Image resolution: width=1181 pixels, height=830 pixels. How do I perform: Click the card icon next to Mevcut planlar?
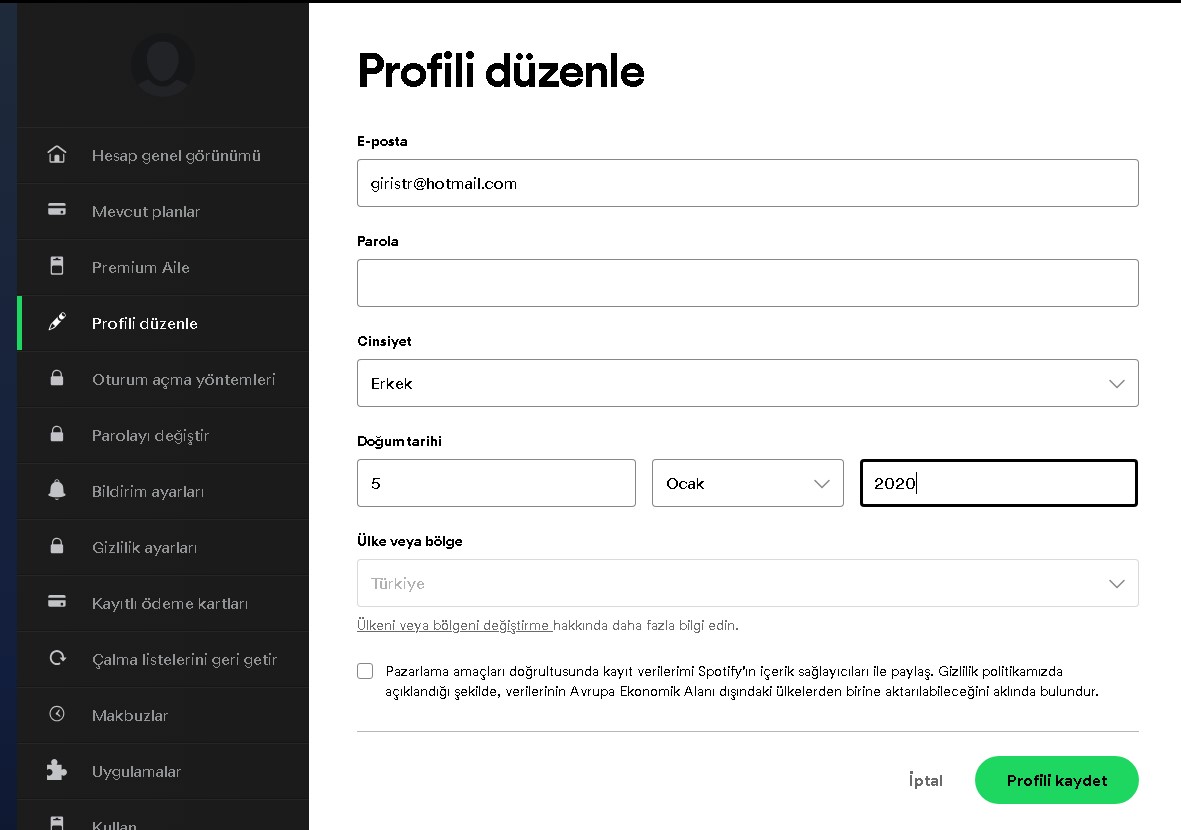pyautogui.click(x=57, y=211)
